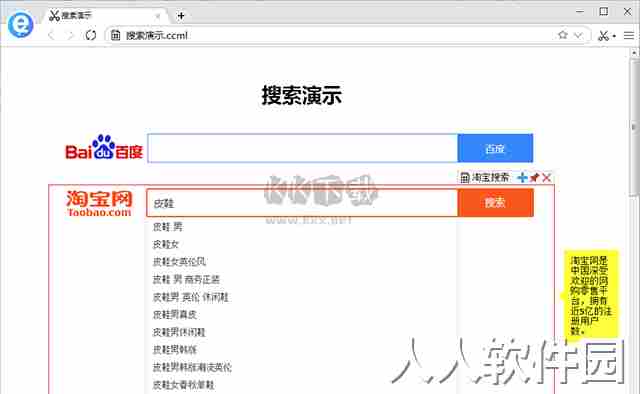Reload the current page
The height and width of the screenshot is (394, 640).
point(91,36)
